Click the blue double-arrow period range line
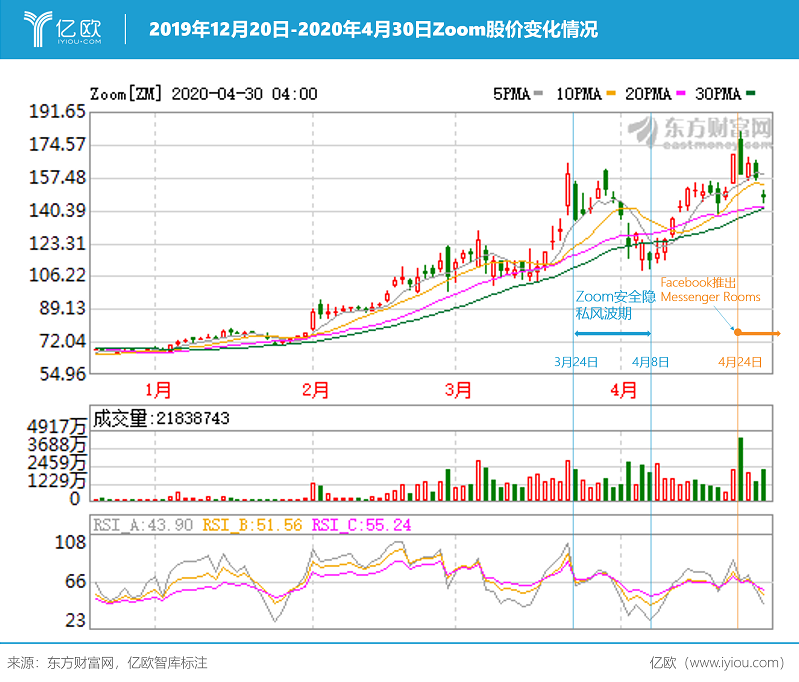This screenshot has height=682, width=799. (612, 333)
